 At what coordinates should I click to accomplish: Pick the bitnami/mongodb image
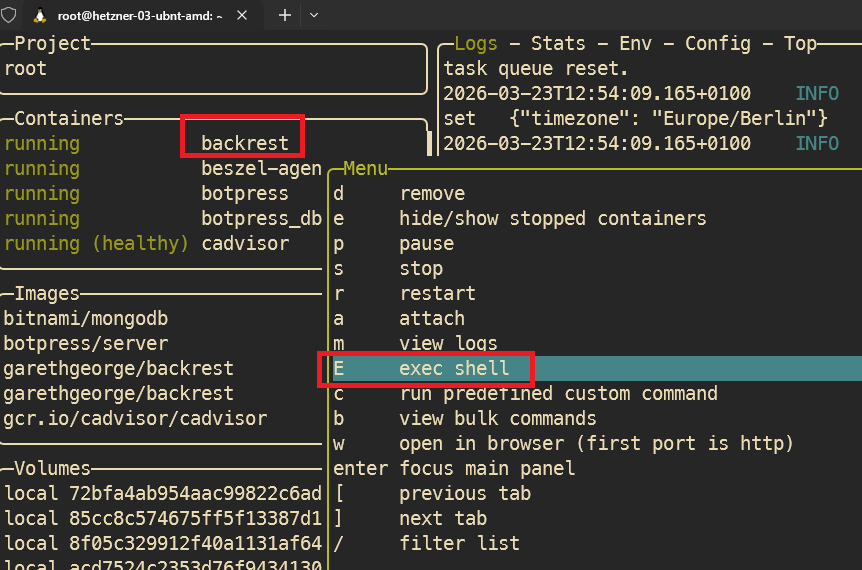[x=86, y=318]
